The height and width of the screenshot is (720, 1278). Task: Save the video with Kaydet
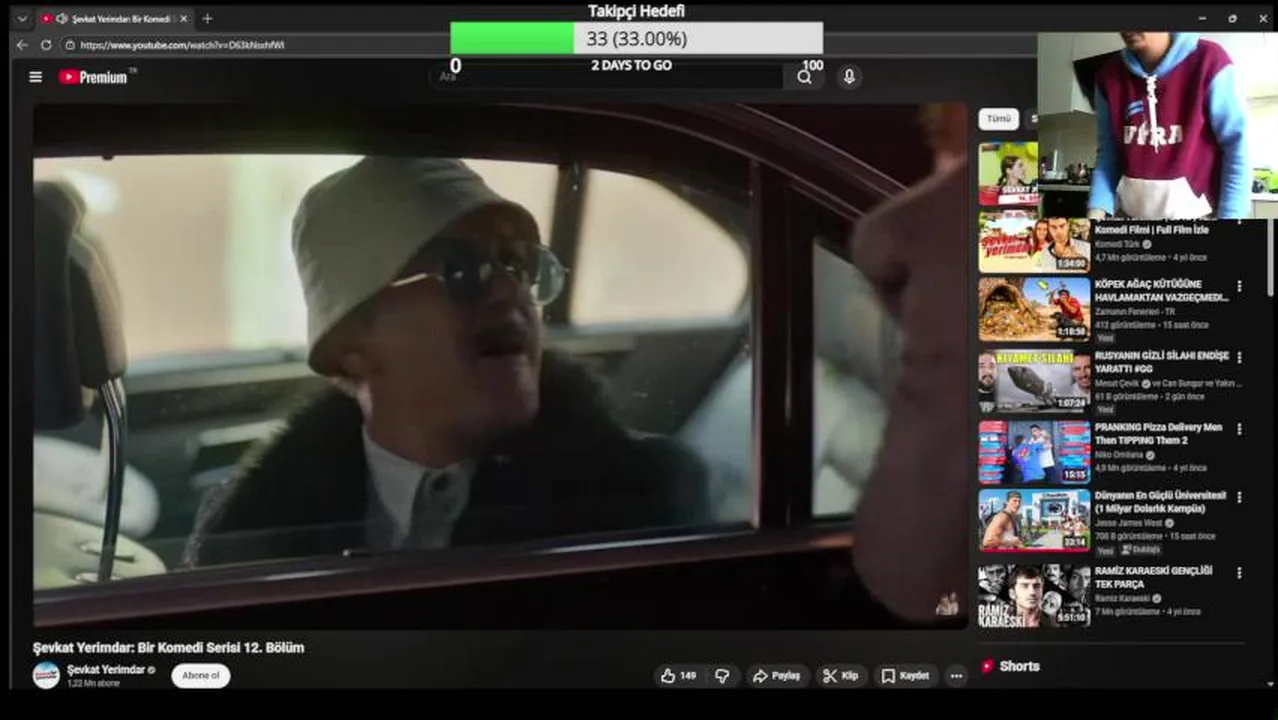point(906,676)
